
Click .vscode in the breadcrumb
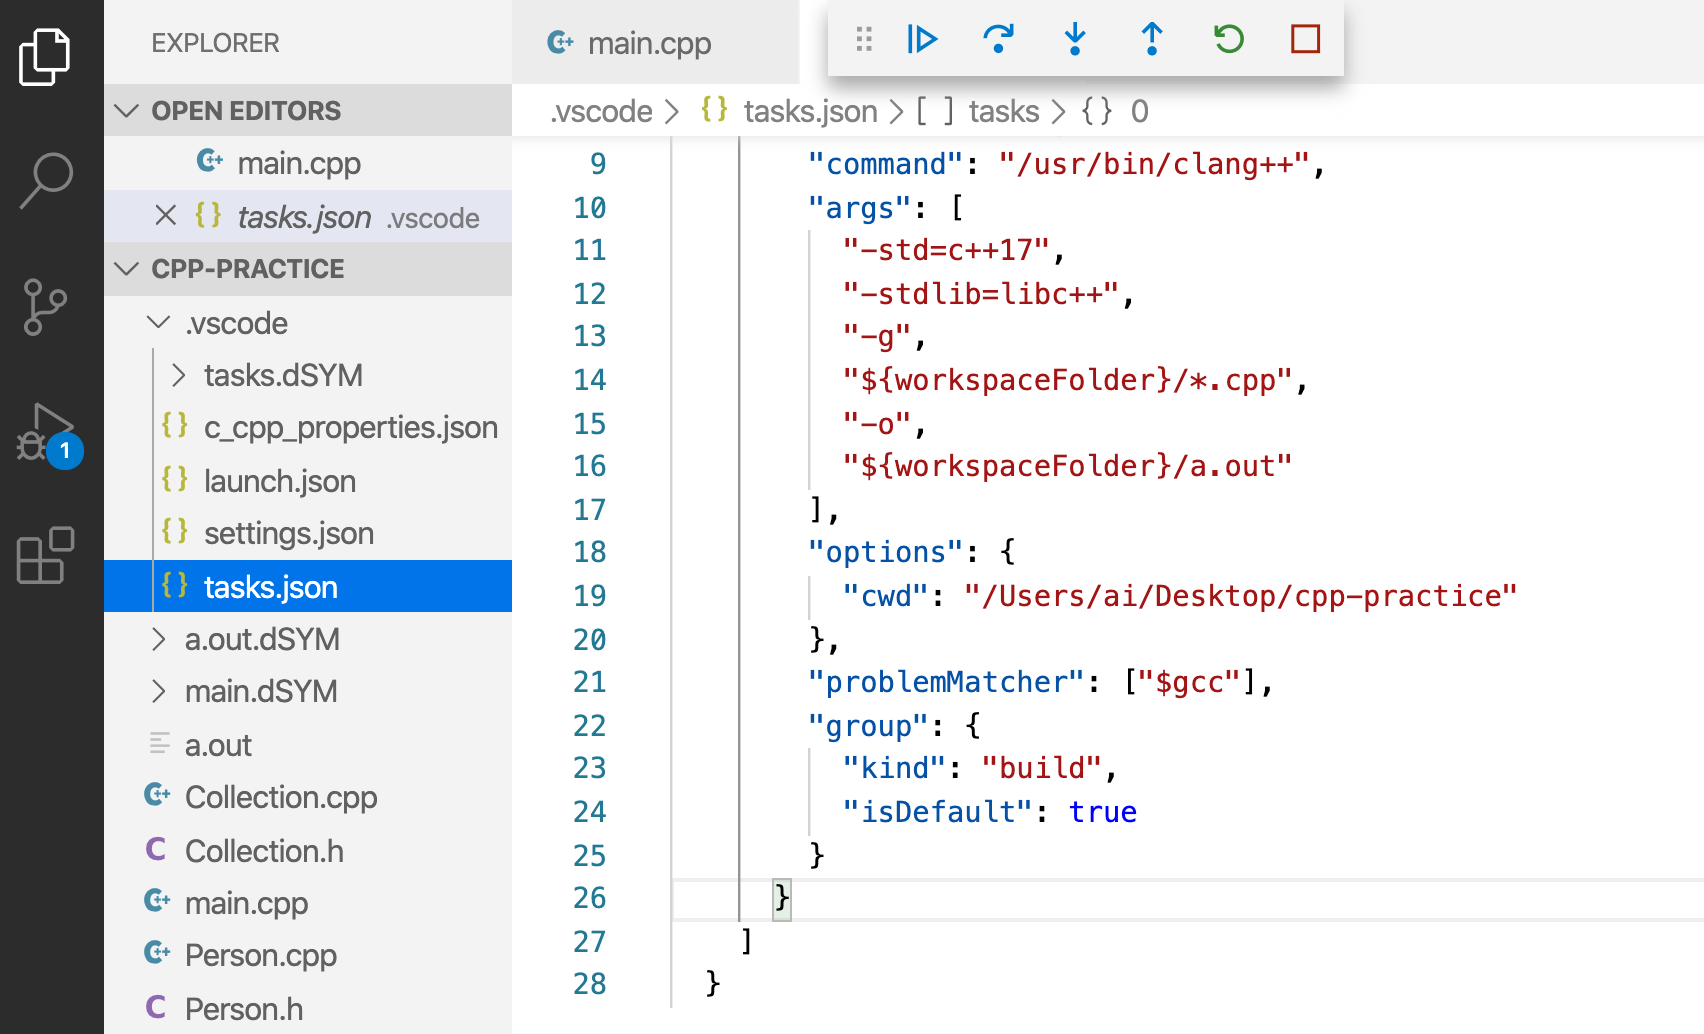tap(601, 111)
